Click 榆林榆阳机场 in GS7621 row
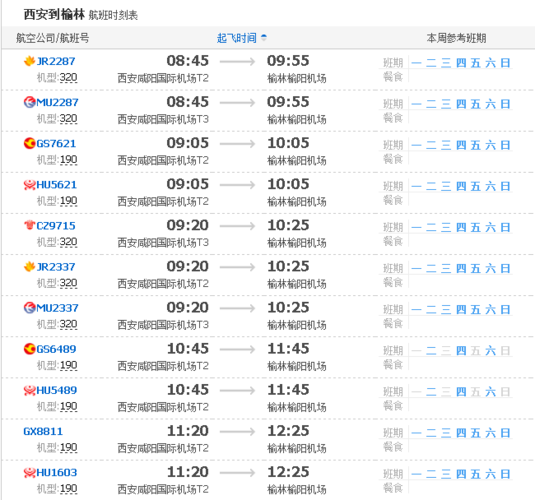The image size is (535, 500). pos(297,160)
